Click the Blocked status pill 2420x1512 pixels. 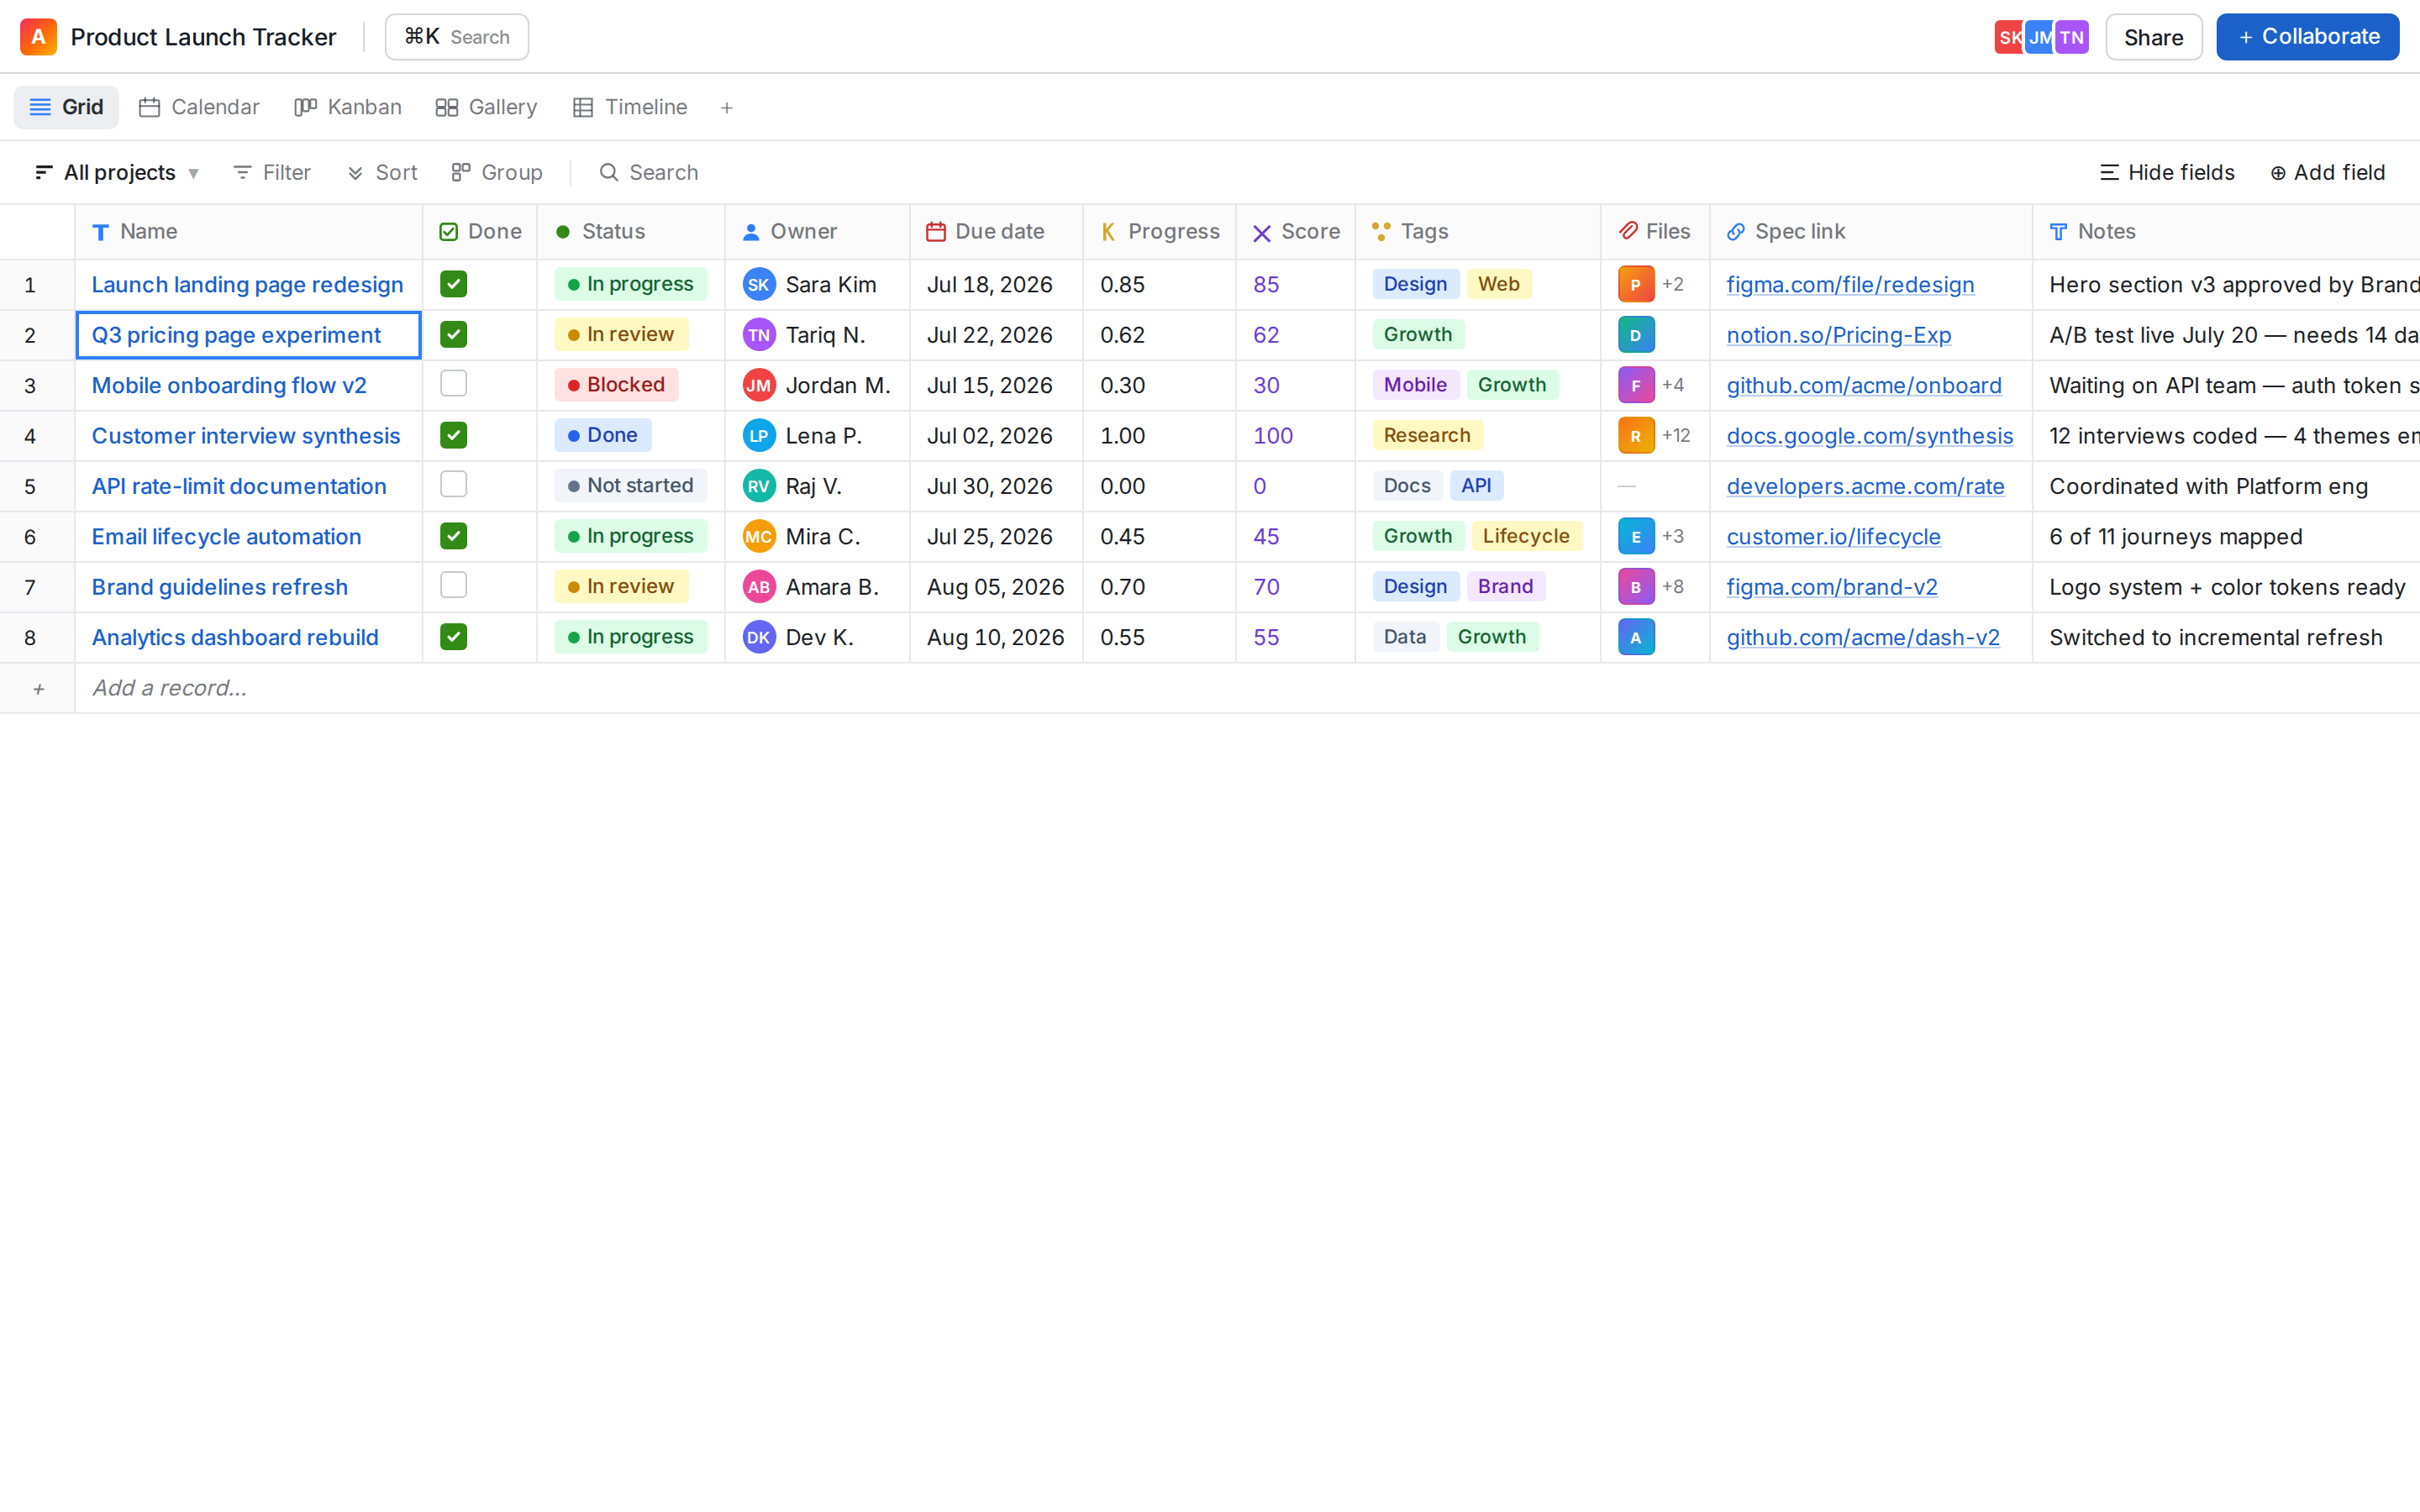[x=616, y=385]
